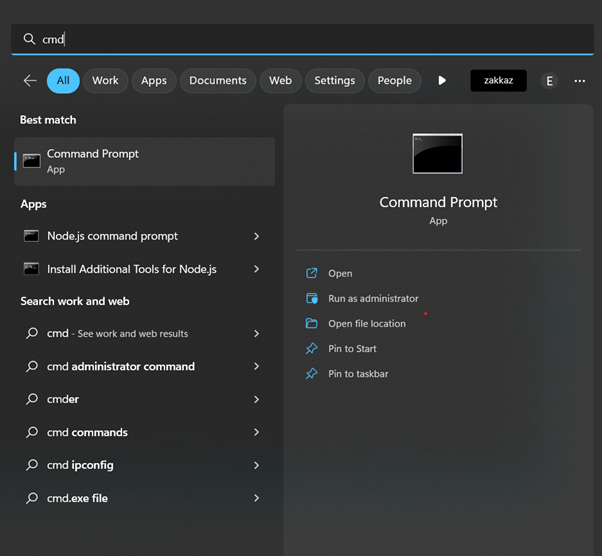The width and height of the screenshot is (602, 556).
Task: Expand Install Additional Tools for Node.js chevron
Action: click(257, 269)
